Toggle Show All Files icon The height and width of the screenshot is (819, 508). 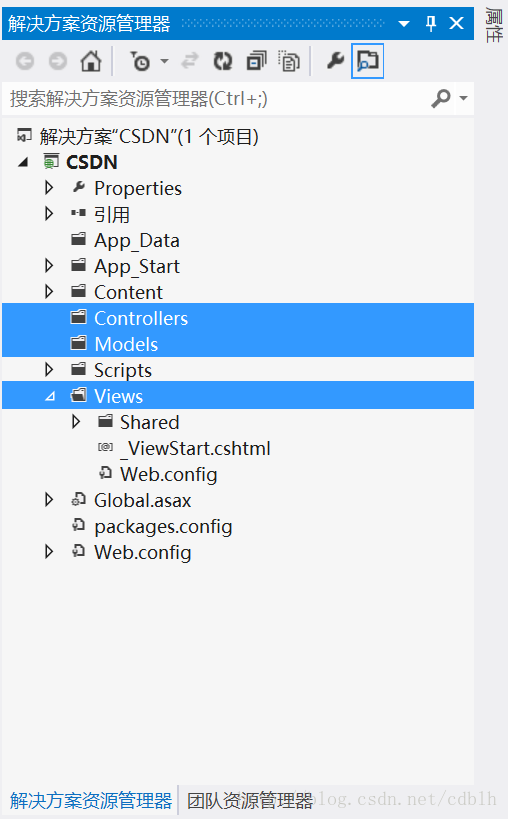coord(289,61)
